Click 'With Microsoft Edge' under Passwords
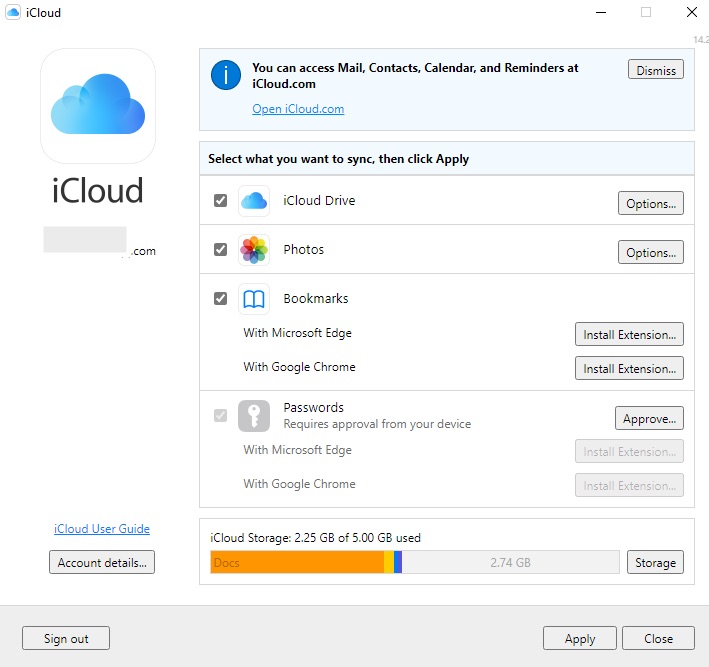This screenshot has height=667, width=709. point(298,450)
